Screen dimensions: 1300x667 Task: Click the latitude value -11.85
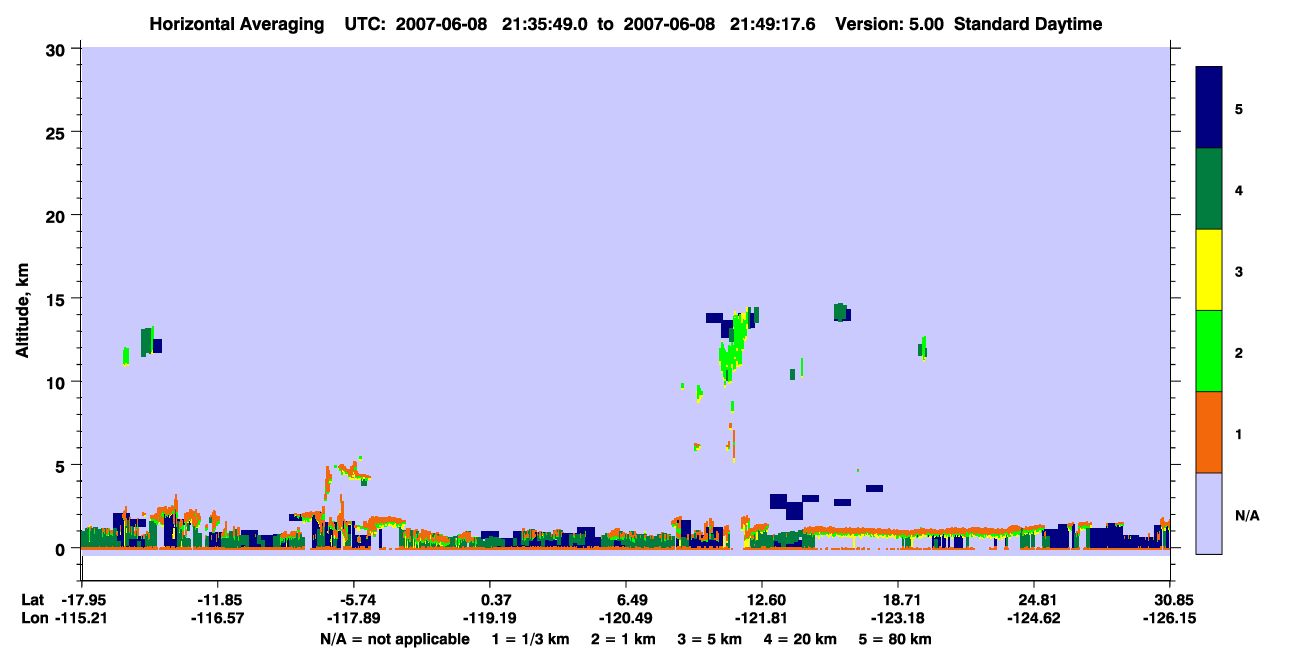point(218,600)
